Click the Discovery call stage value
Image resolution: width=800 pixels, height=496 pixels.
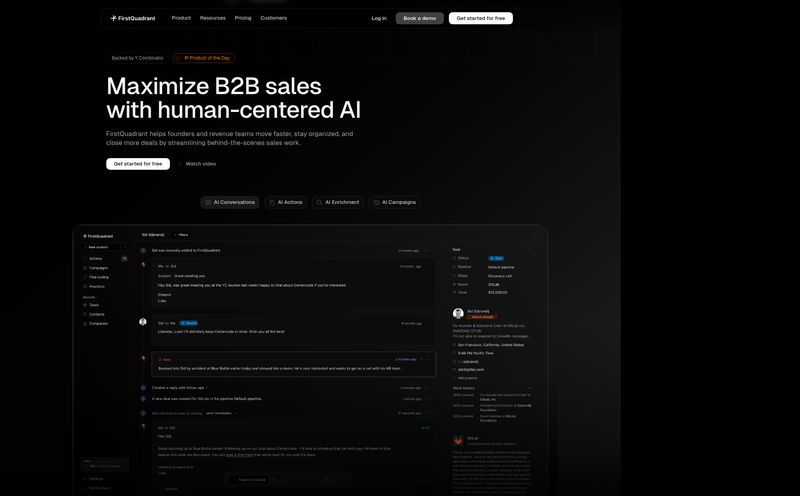pos(499,276)
